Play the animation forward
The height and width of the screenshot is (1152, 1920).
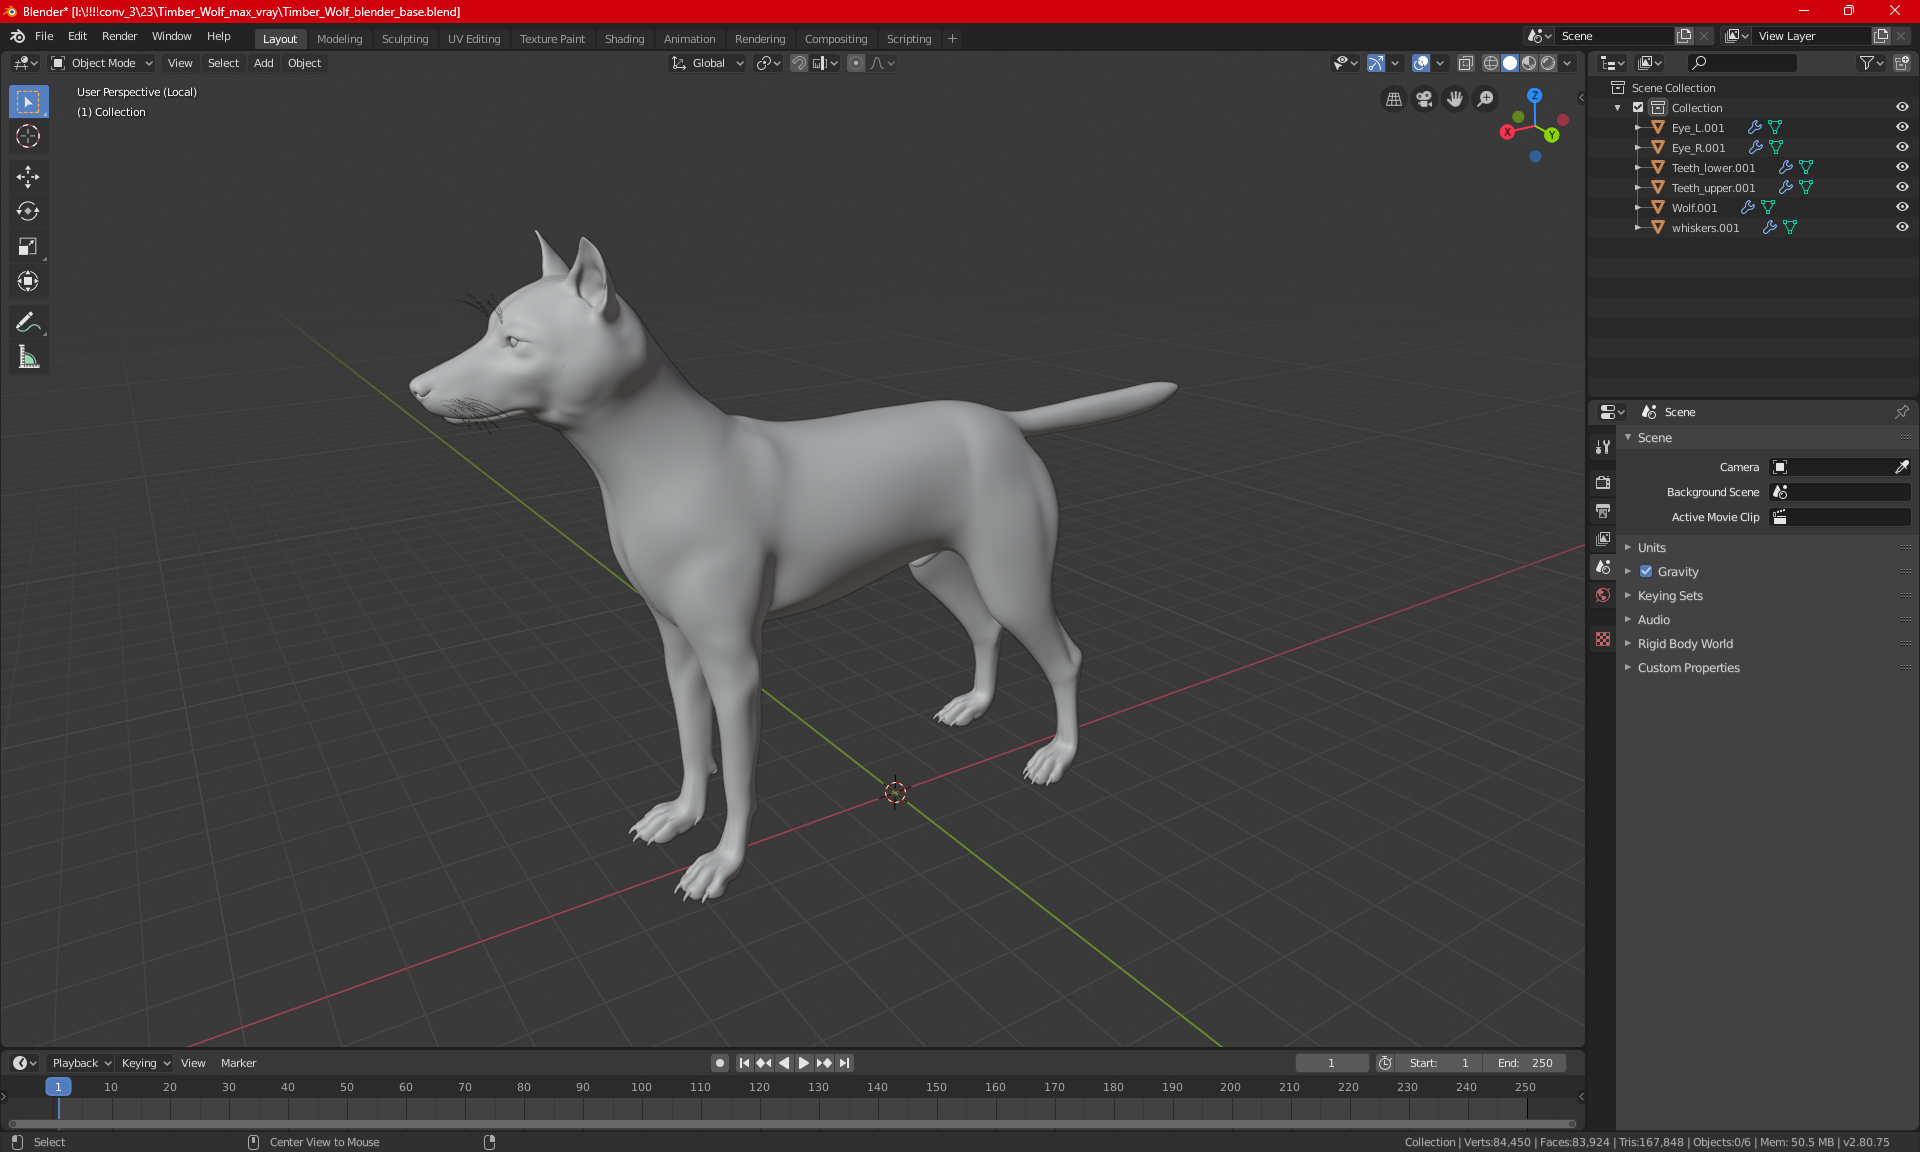coord(803,1063)
